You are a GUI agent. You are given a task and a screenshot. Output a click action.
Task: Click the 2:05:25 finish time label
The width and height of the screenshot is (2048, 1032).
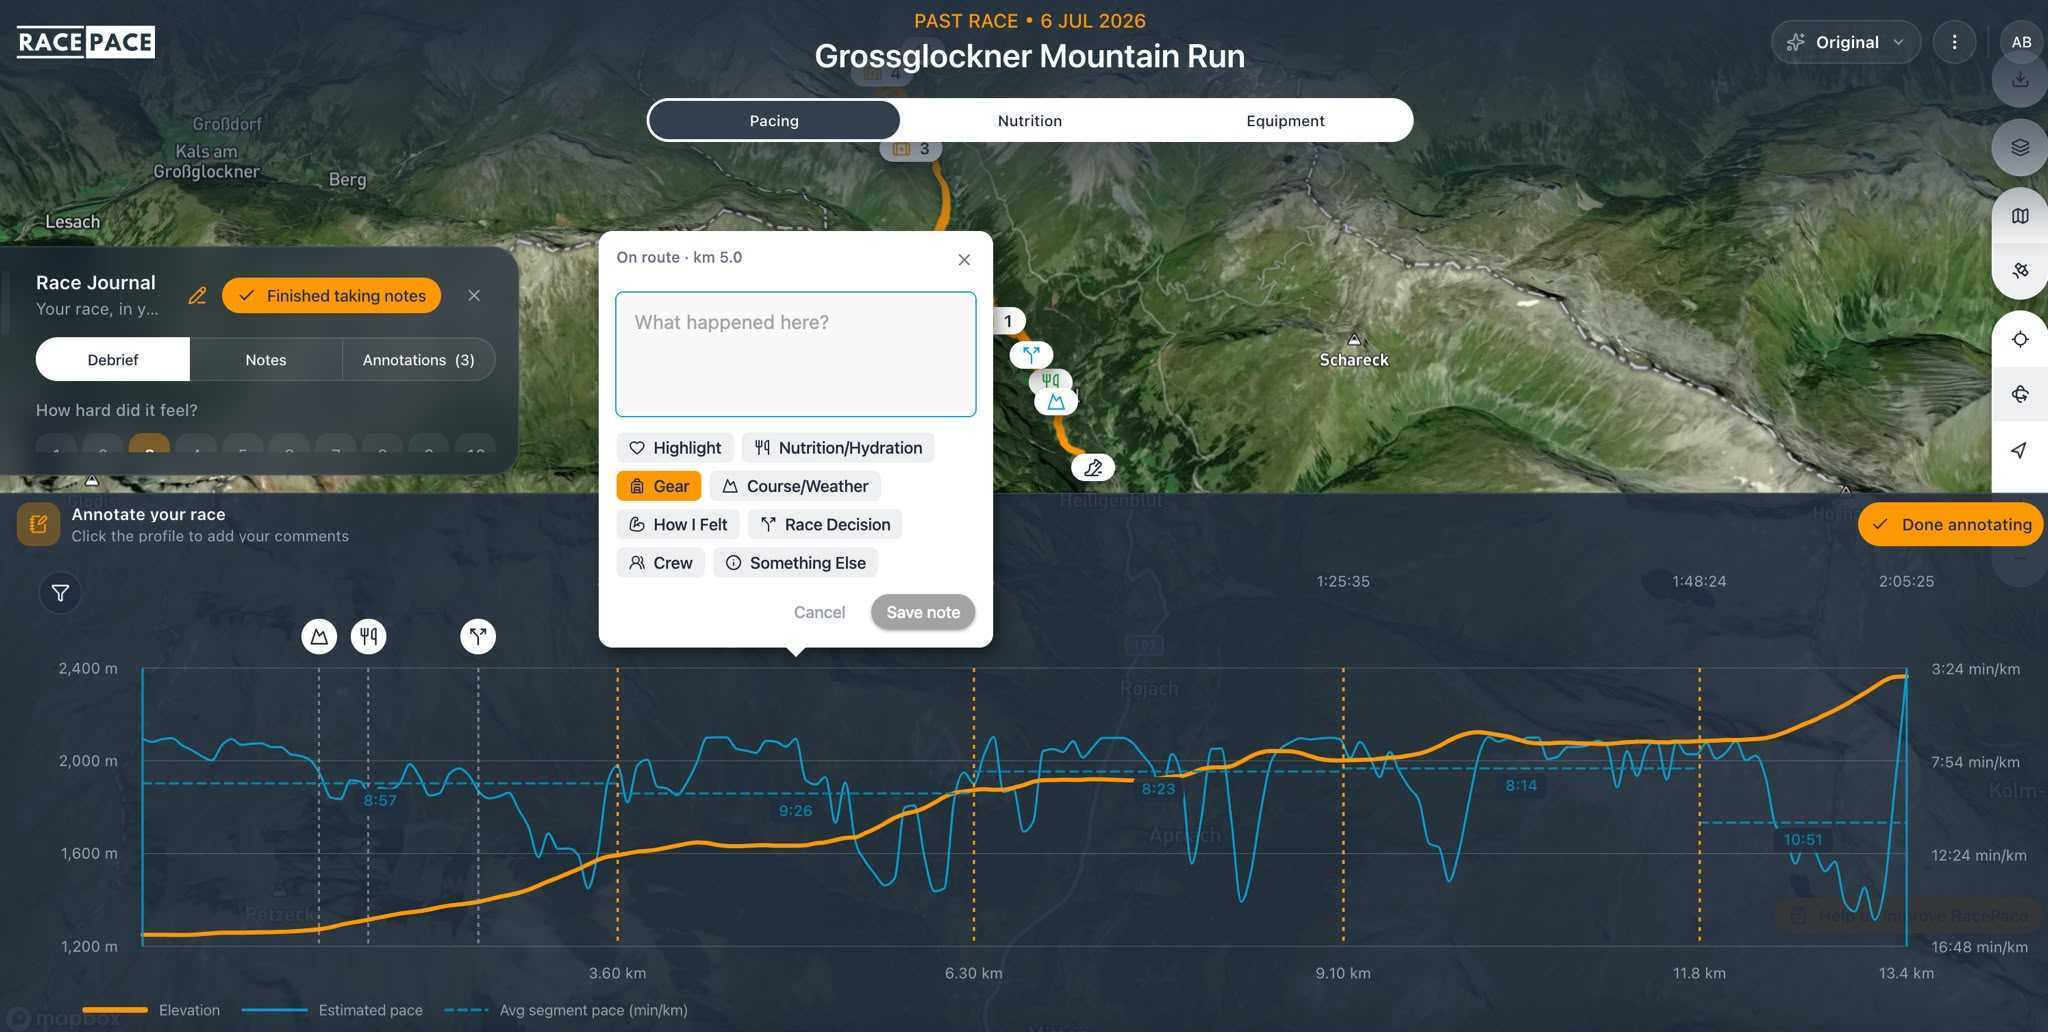tap(1906, 581)
